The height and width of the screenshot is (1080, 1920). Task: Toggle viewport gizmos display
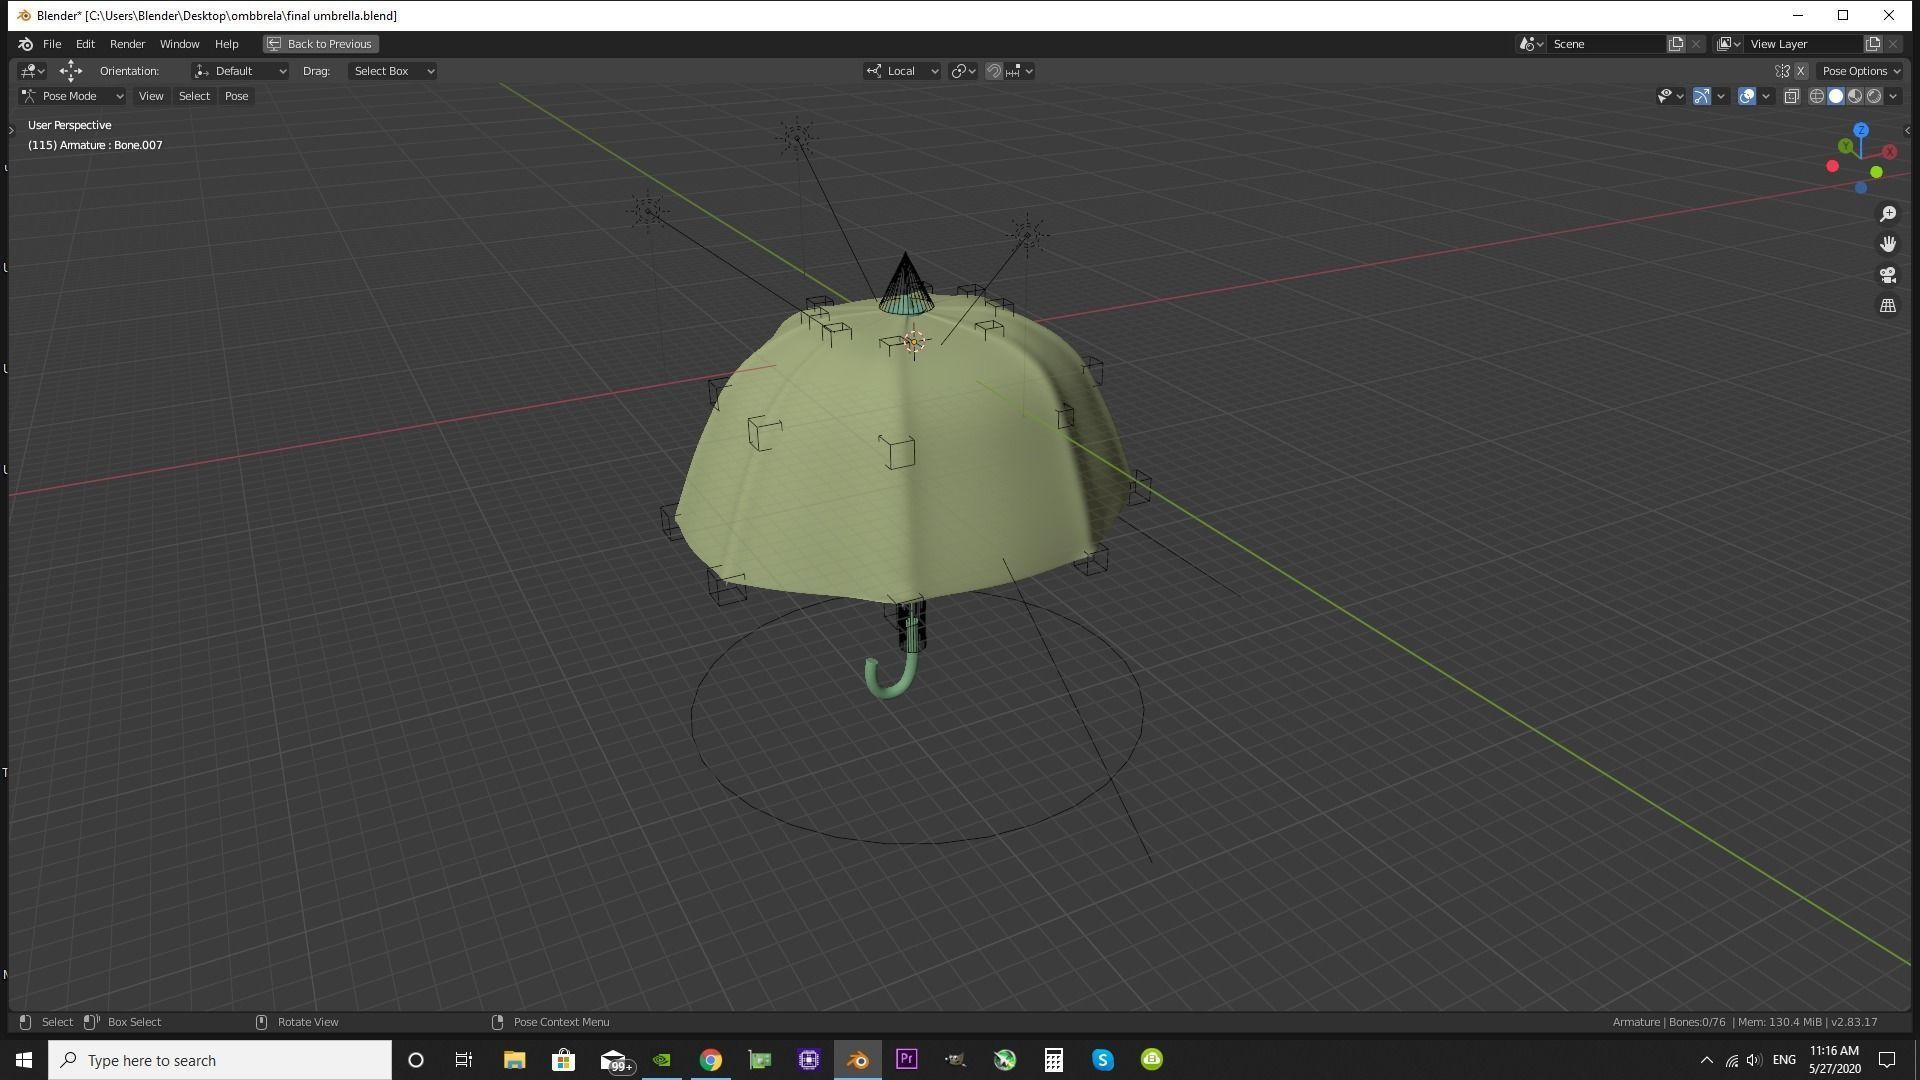[x=1701, y=96]
